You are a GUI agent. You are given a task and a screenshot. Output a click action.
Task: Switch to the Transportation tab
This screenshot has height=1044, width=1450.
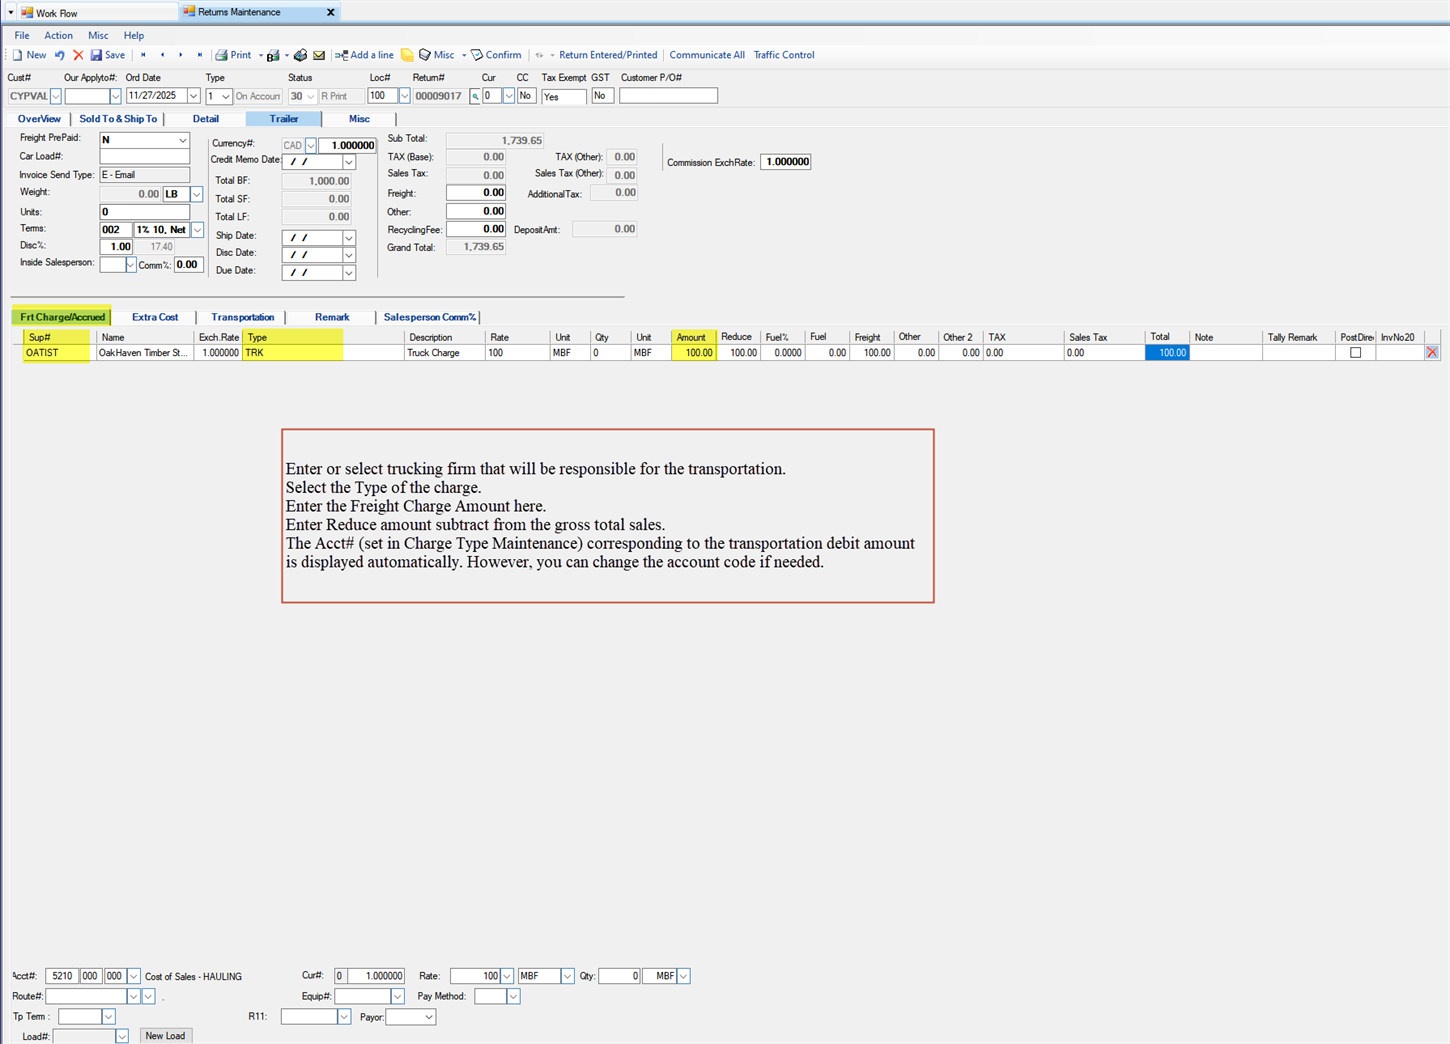click(x=242, y=317)
